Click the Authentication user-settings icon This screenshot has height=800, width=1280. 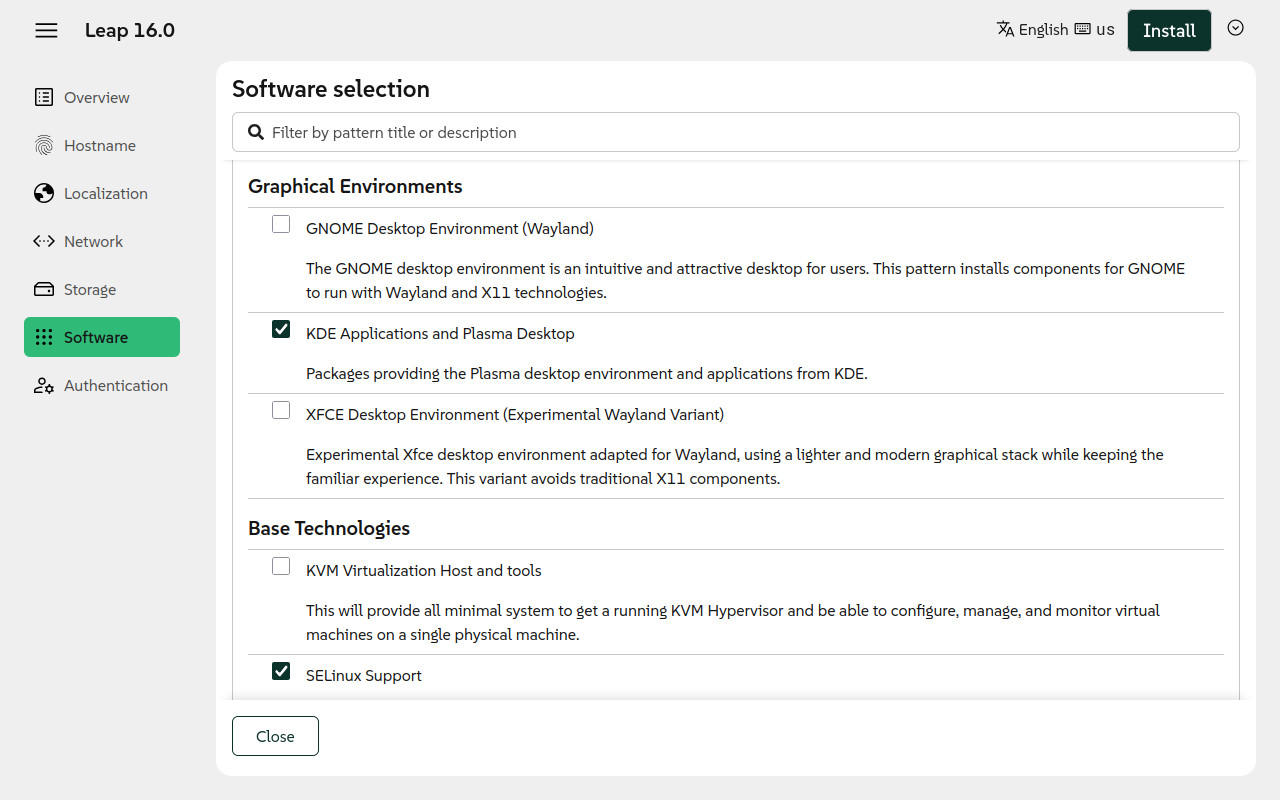[44, 385]
